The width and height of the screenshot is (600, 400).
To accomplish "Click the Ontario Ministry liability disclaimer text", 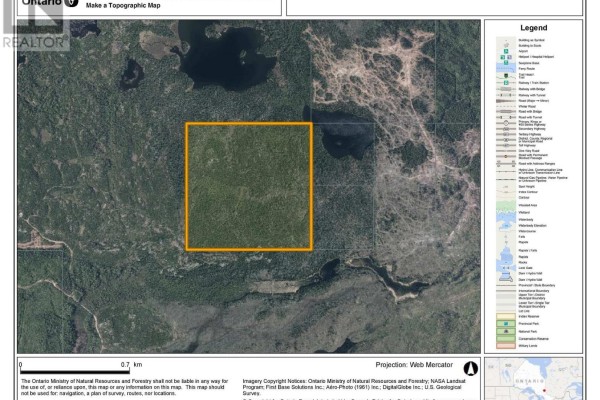I will [x=124, y=387].
